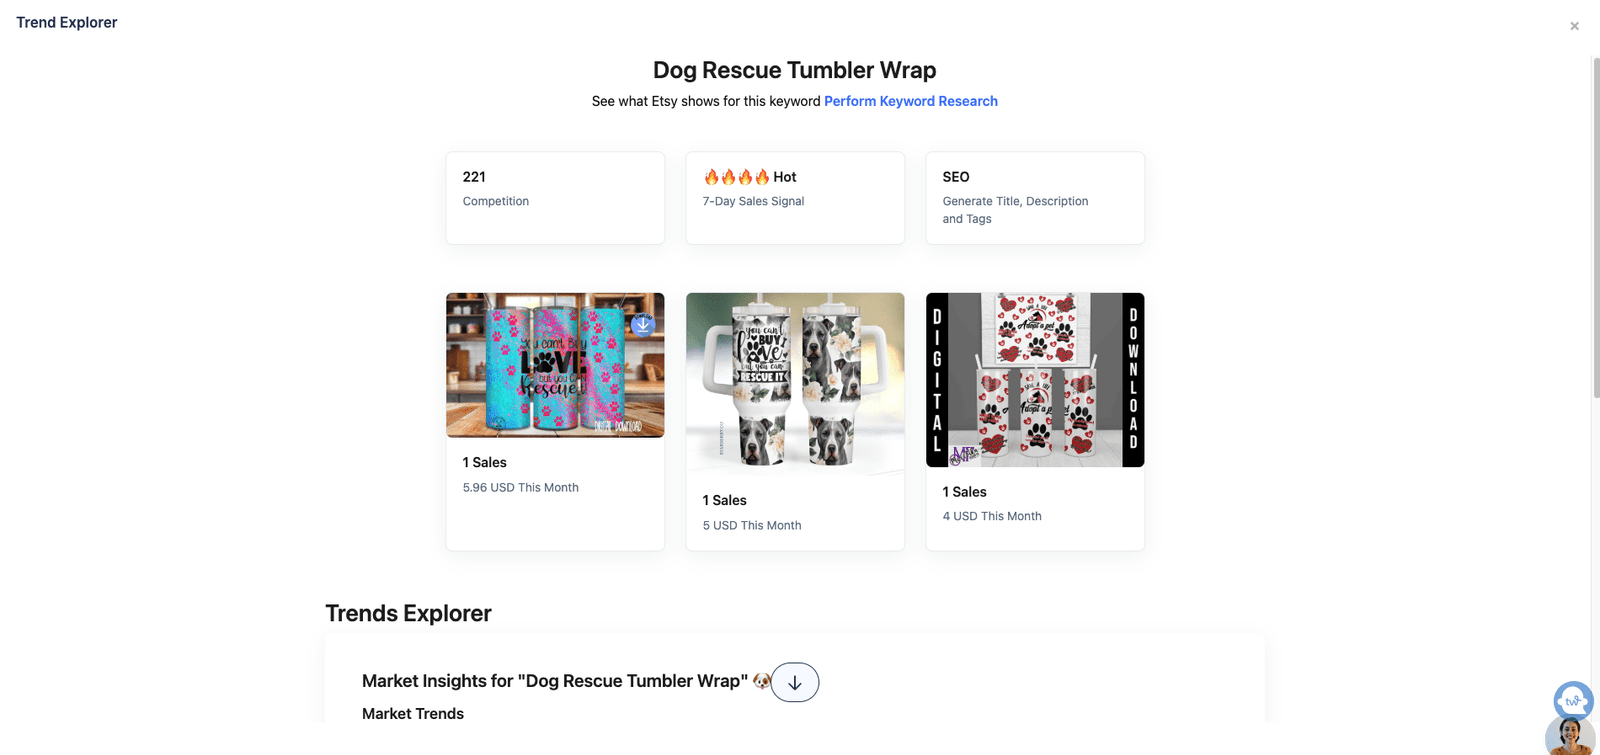Open the turquoise paw-print tumbler thumbnail

coord(555,365)
